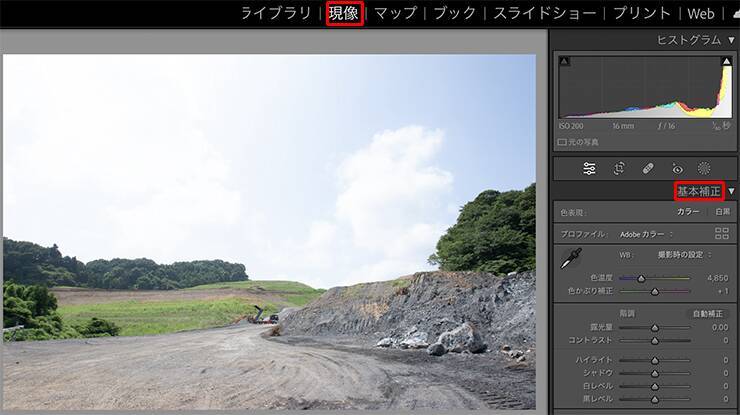Screen dimensions: 740x415
Task: Check the 元の写真 checkbox
Action: point(562,142)
